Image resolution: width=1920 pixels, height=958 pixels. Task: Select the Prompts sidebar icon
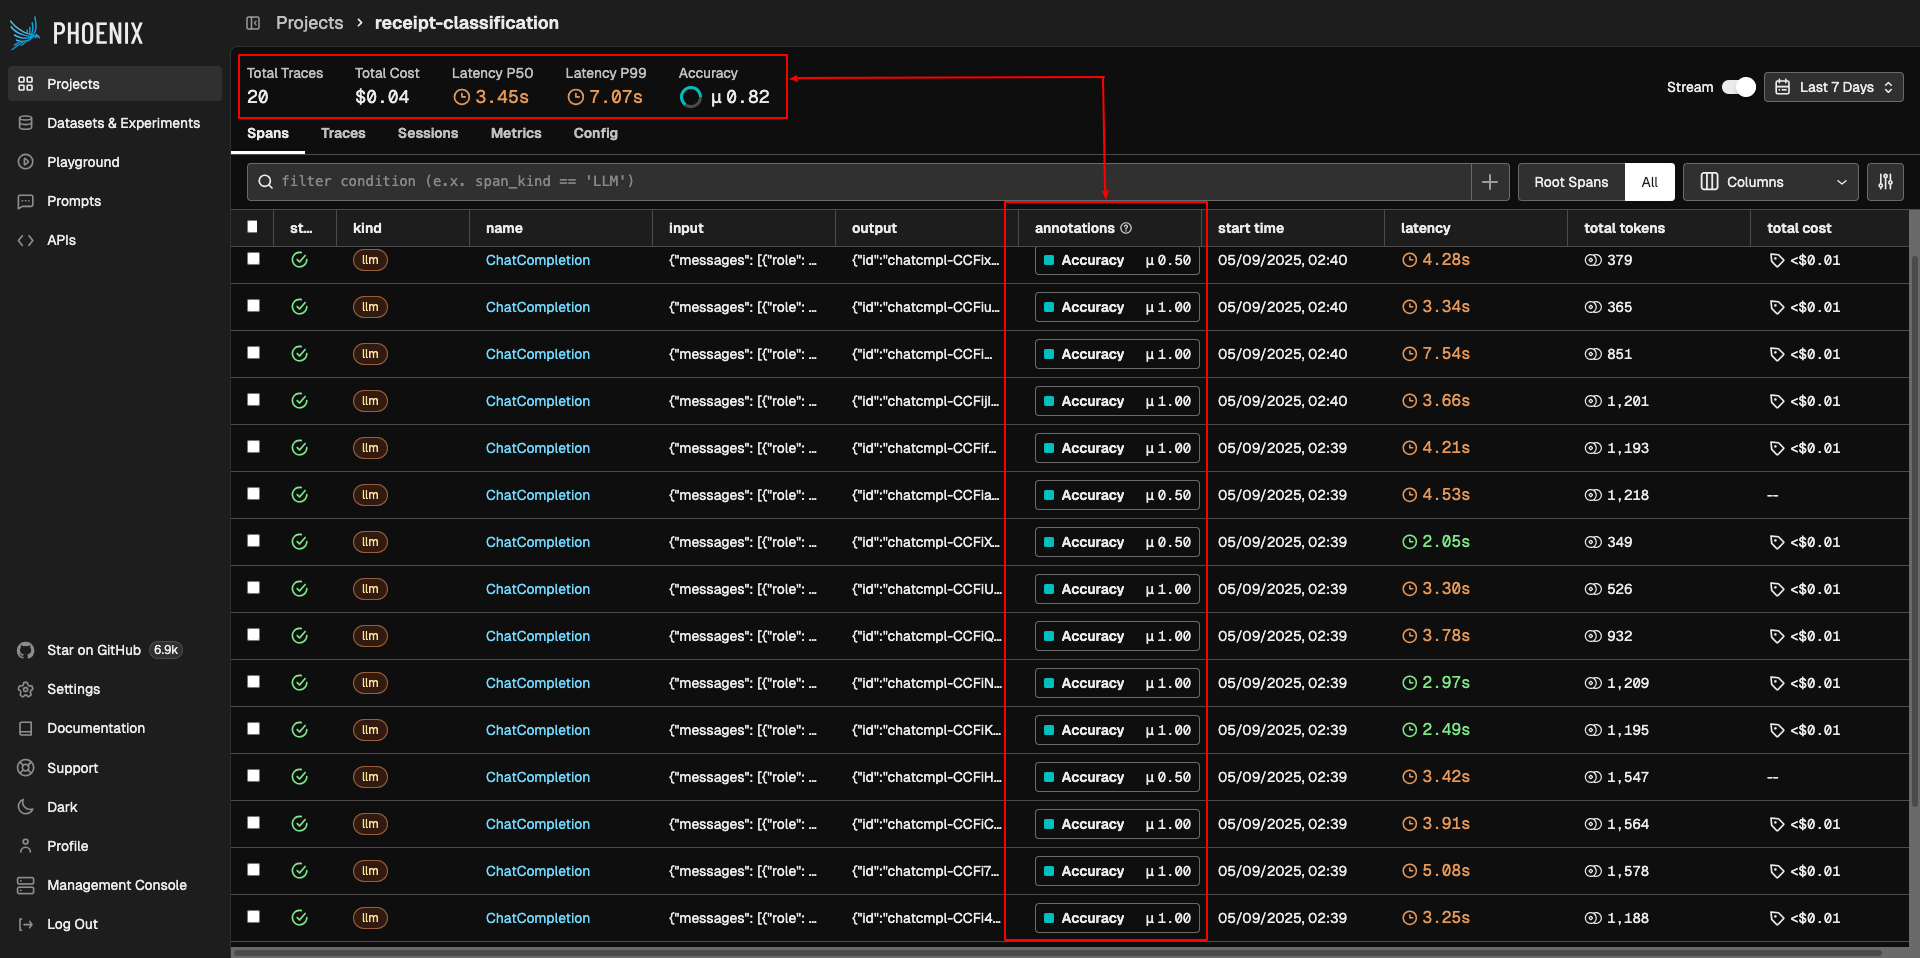pos(27,201)
